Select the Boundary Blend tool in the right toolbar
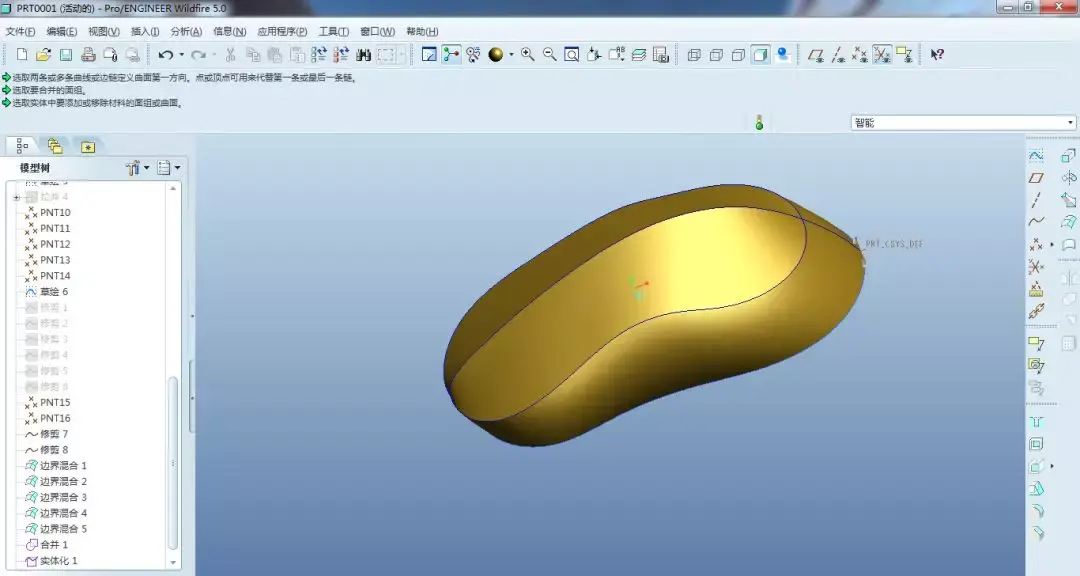1080x576 pixels. [x=1068, y=222]
